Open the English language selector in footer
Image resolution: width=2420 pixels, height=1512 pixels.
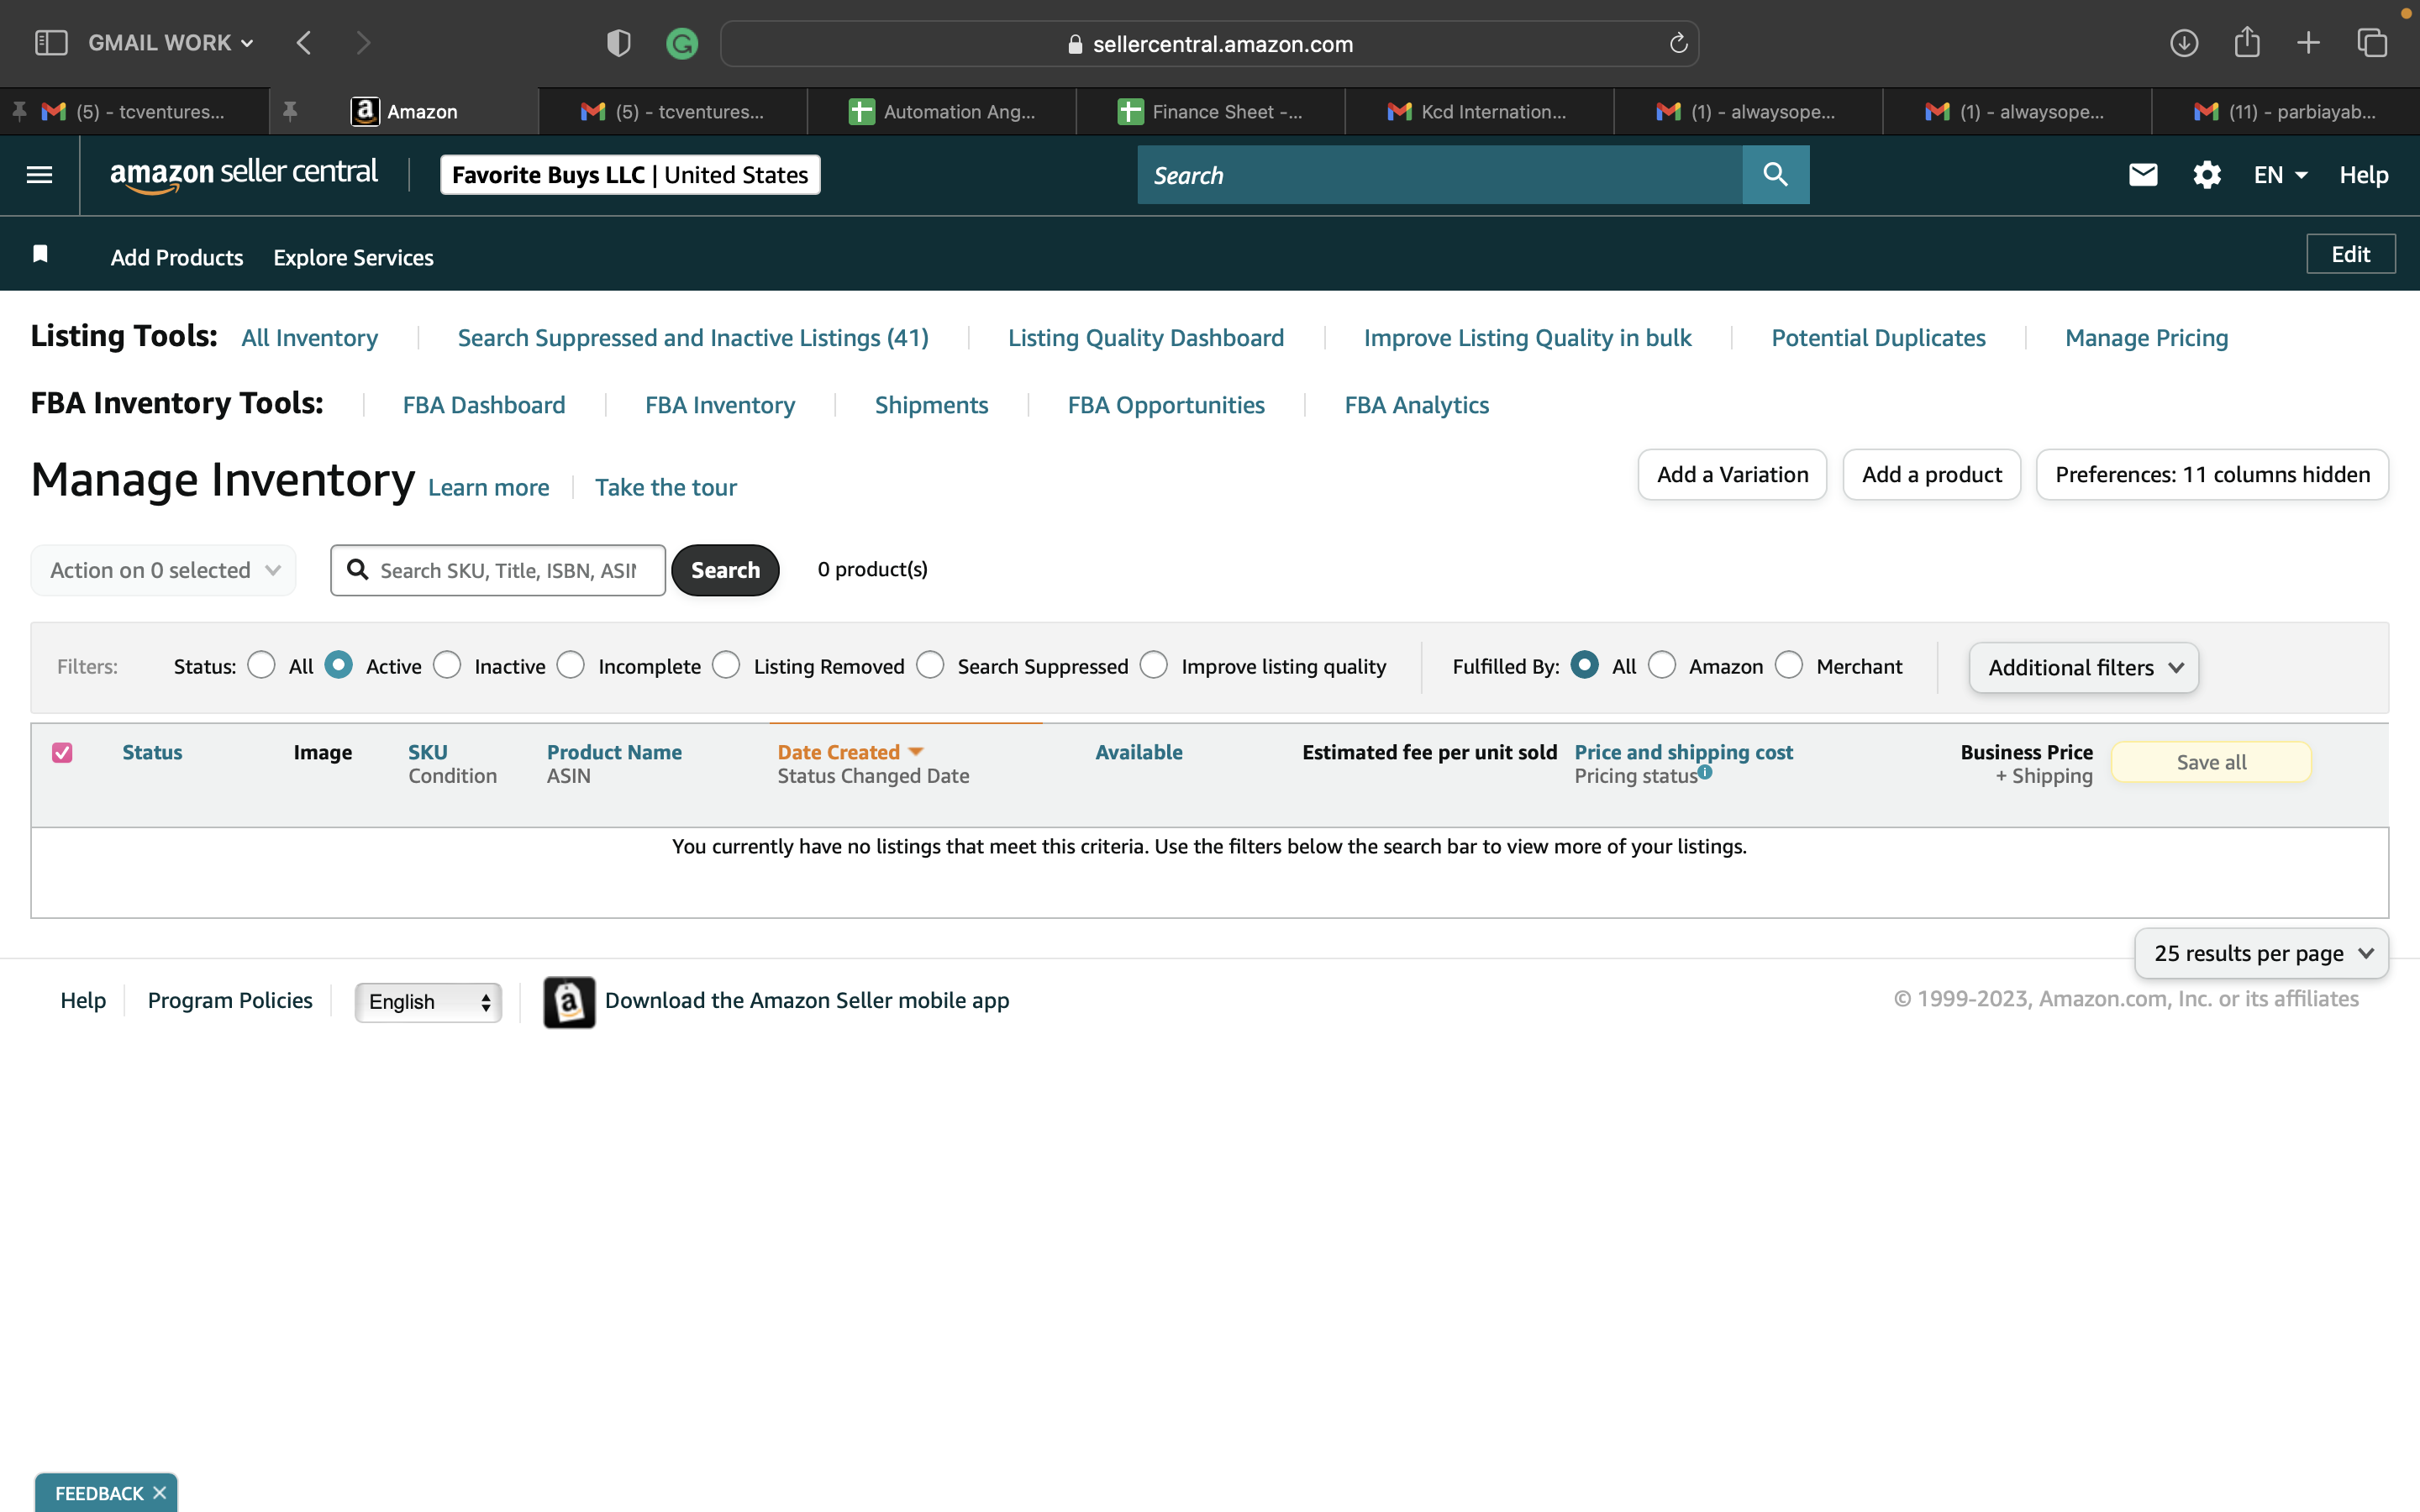click(428, 1002)
